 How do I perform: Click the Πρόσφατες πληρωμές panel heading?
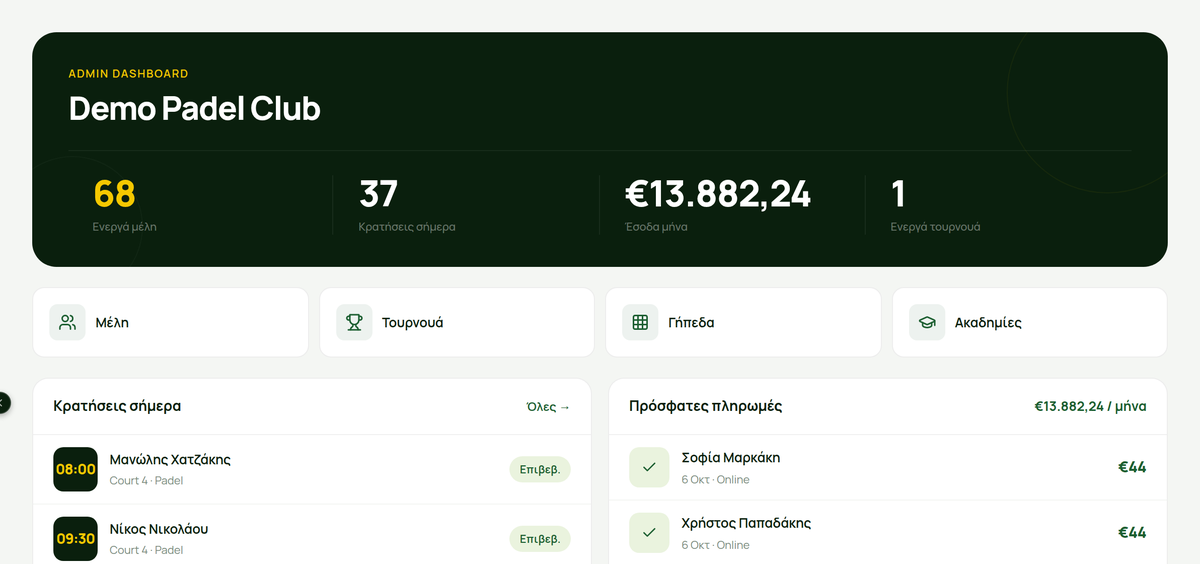click(x=706, y=406)
